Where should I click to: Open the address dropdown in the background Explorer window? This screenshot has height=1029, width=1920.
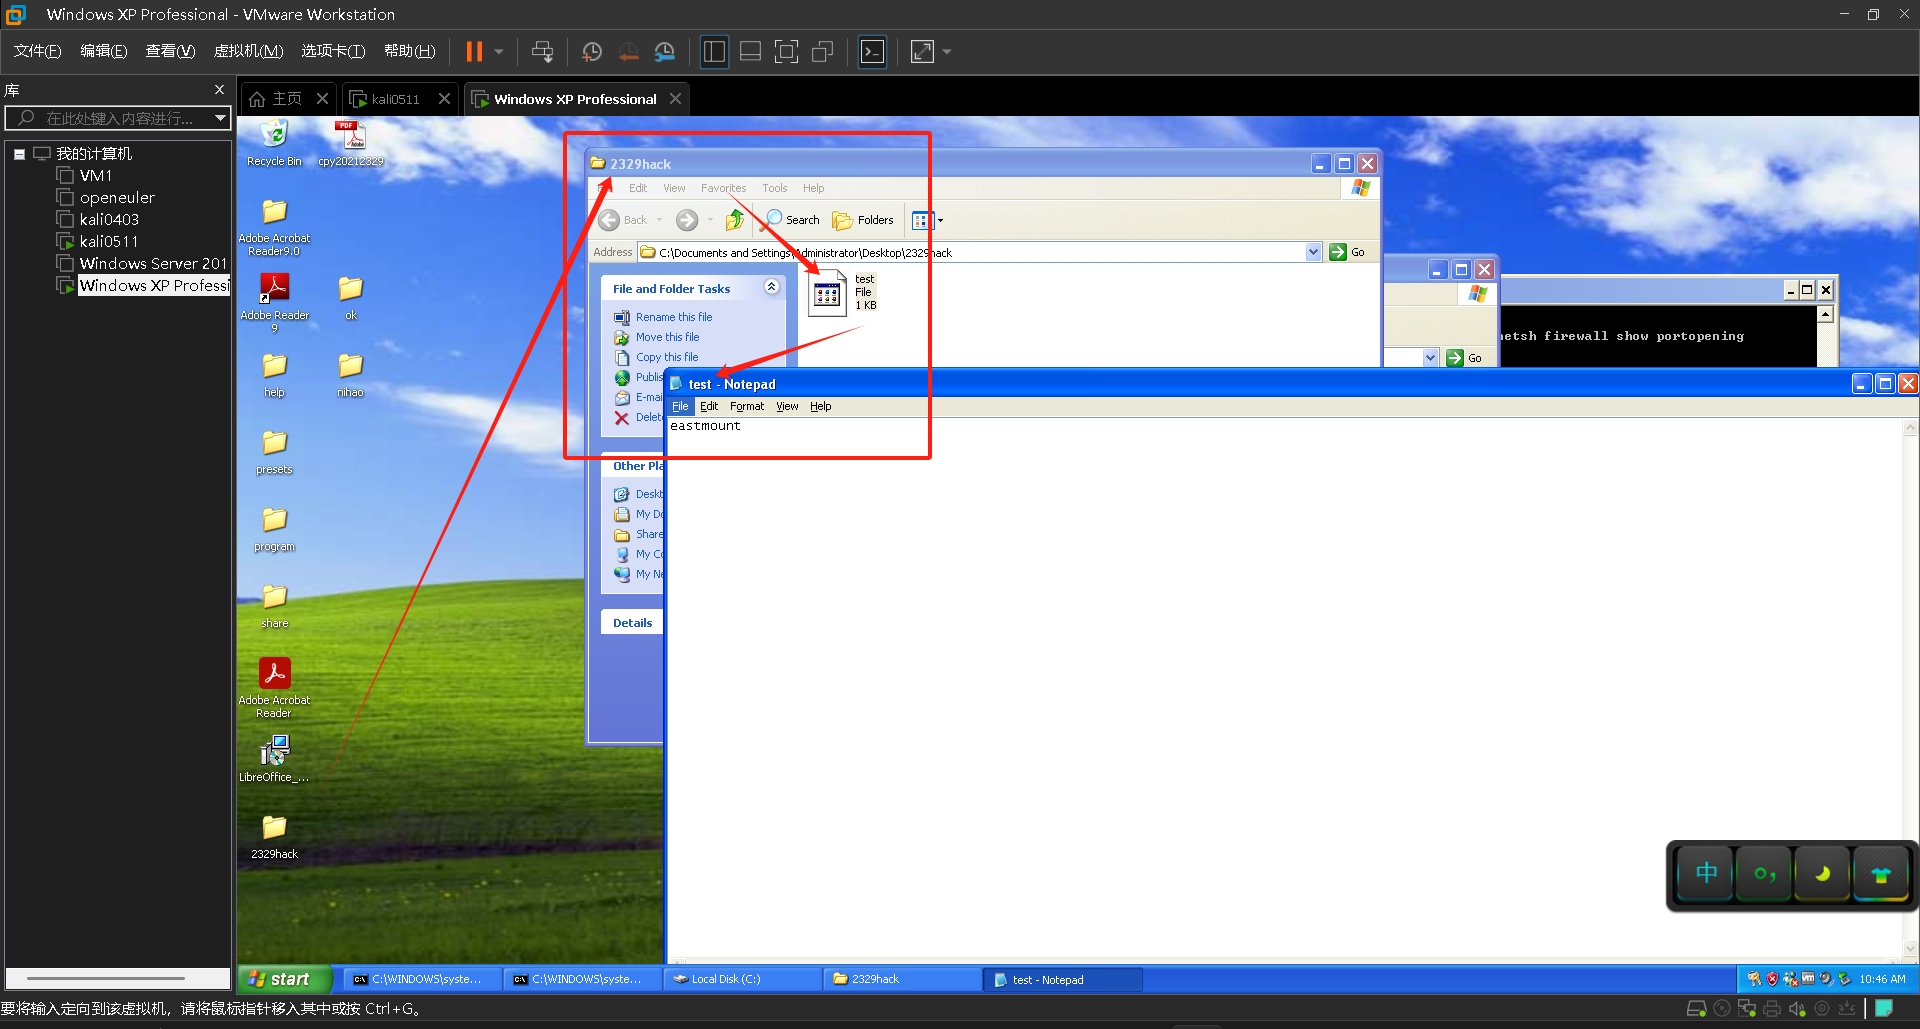pos(1430,357)
